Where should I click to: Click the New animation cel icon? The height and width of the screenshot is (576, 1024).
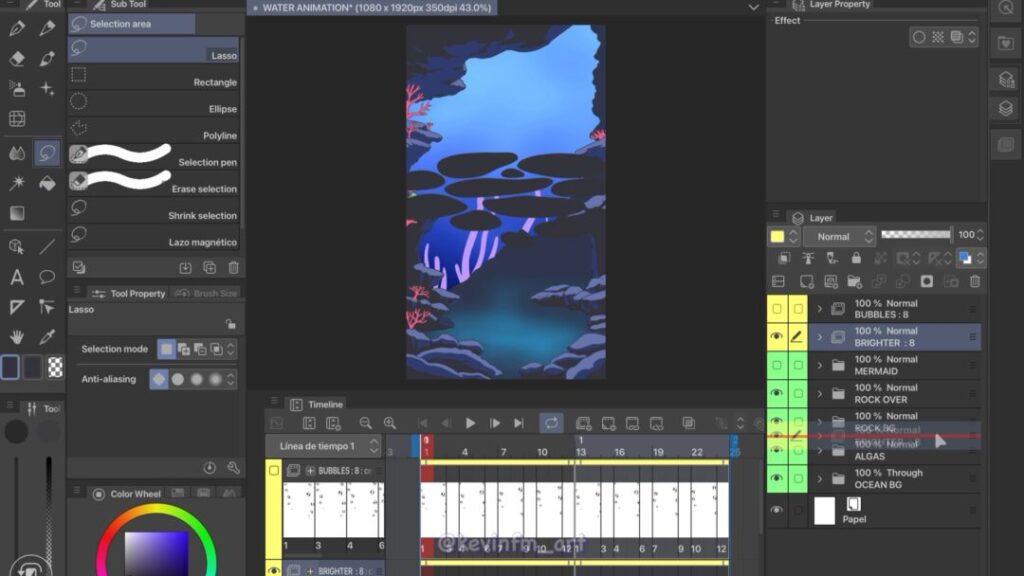pos(583,423)
